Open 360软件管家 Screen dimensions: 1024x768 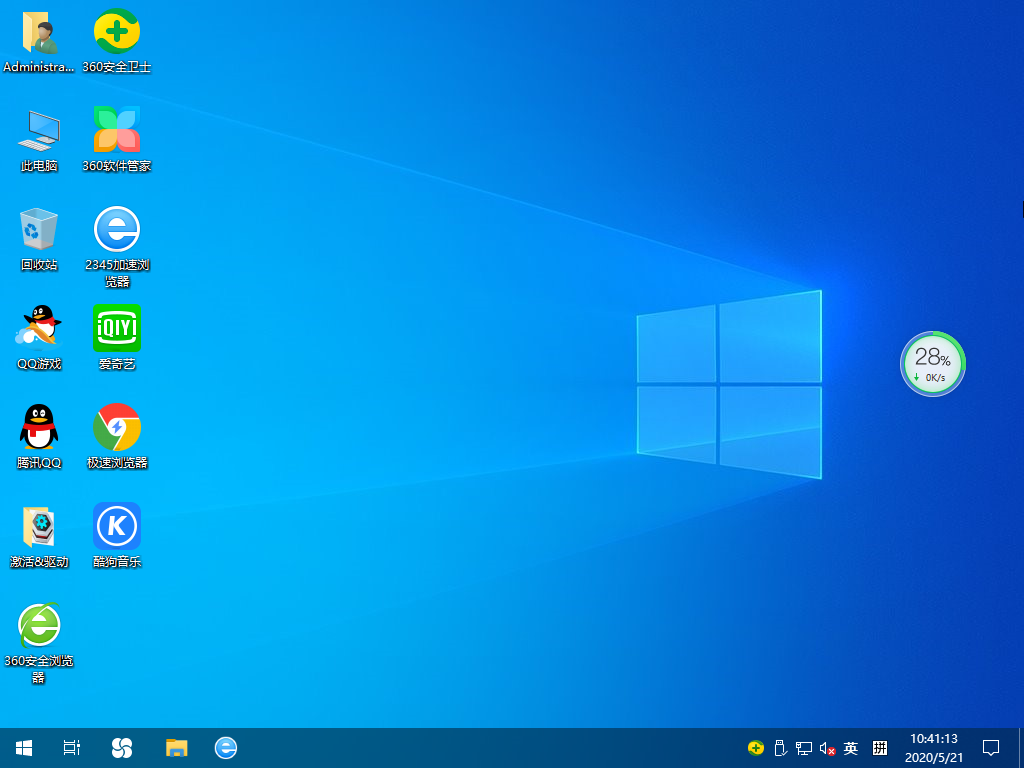click(117, 130)
